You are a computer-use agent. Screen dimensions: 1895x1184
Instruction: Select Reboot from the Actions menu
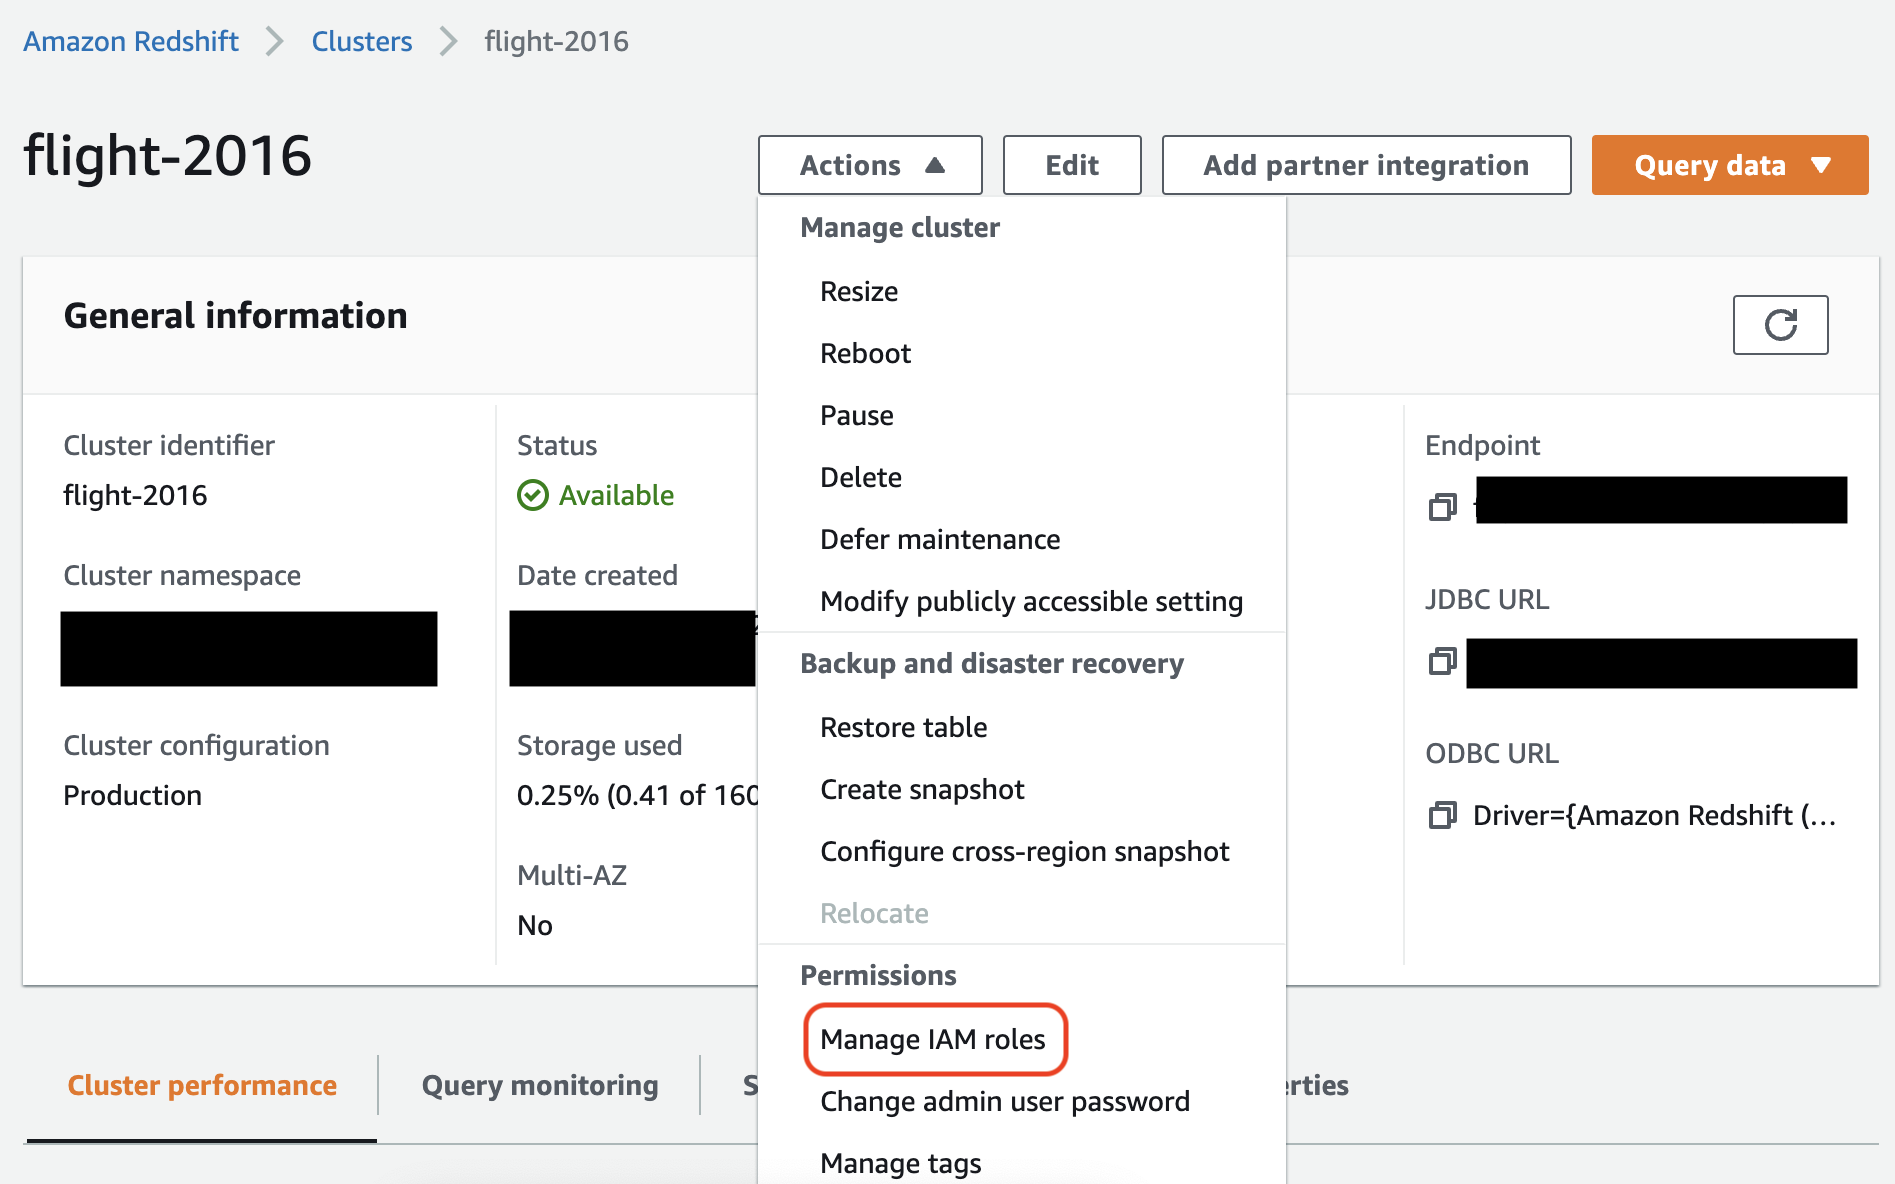[864, 352]
